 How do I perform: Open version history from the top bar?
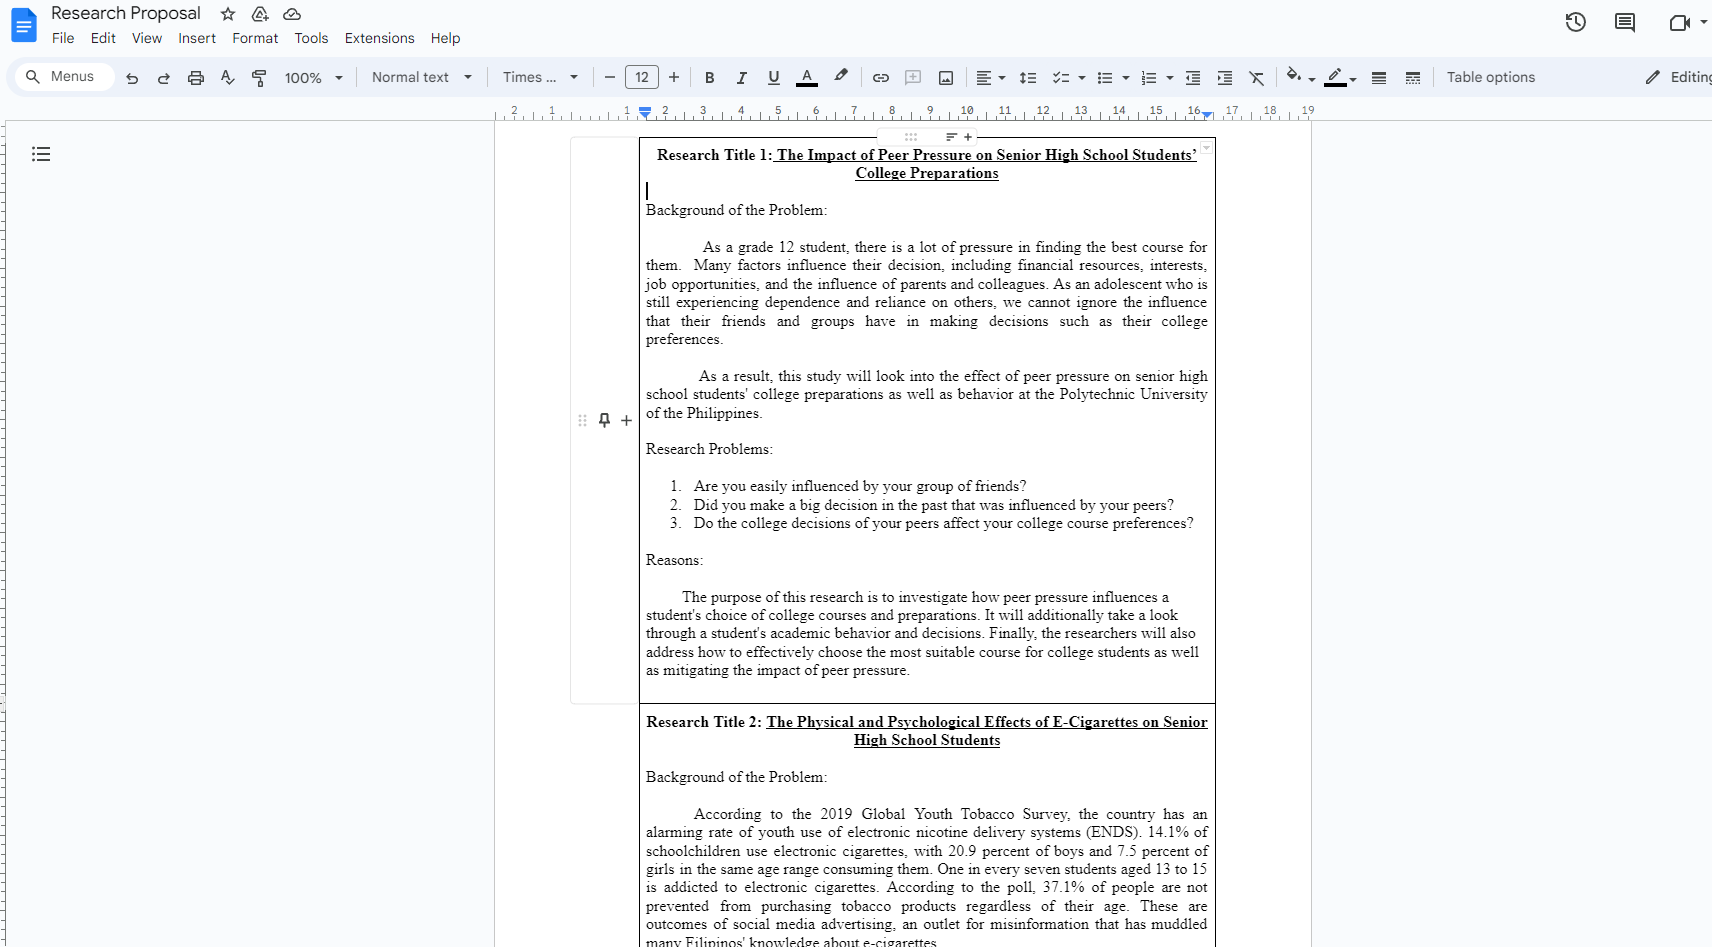[x=1576, y=21]
